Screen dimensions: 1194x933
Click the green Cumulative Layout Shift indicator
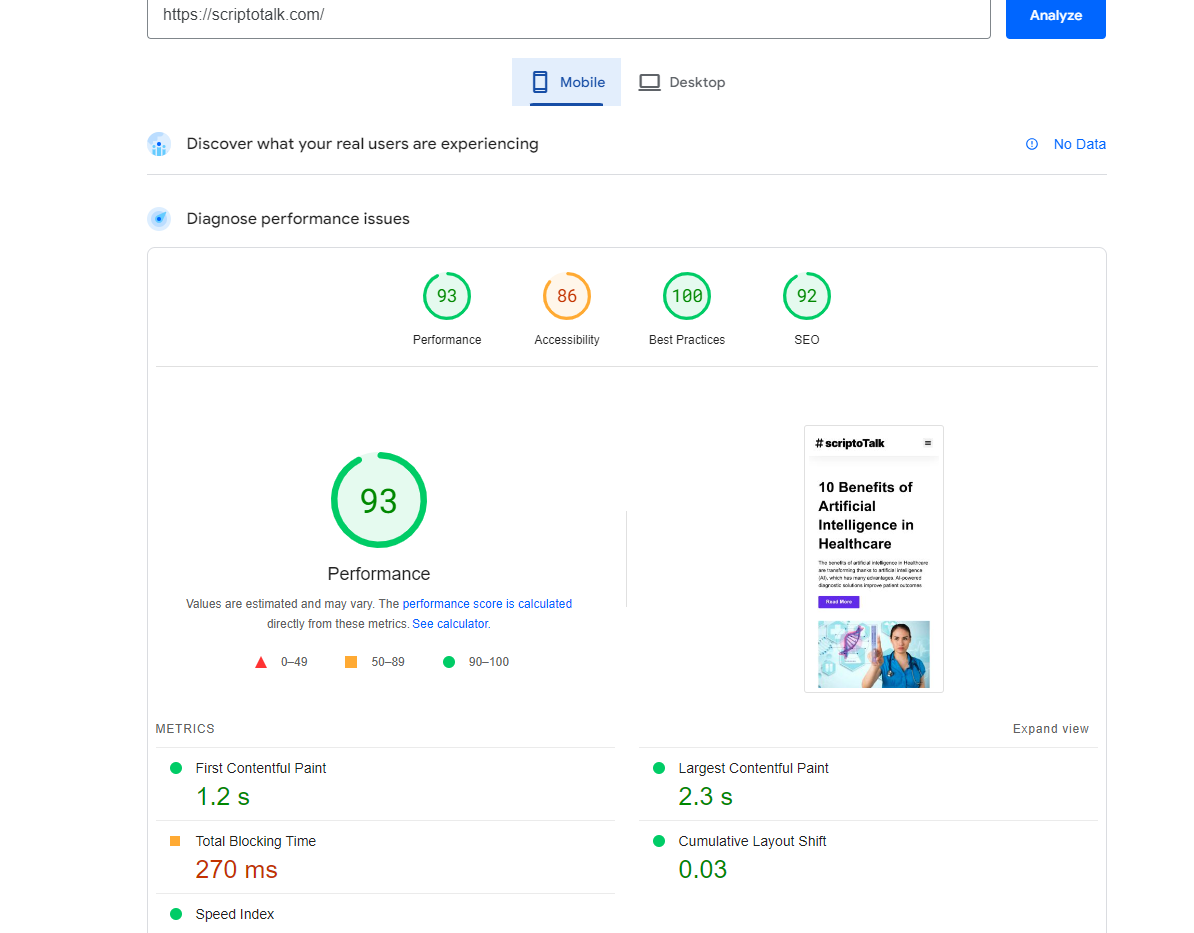click(x=658, y=841)
